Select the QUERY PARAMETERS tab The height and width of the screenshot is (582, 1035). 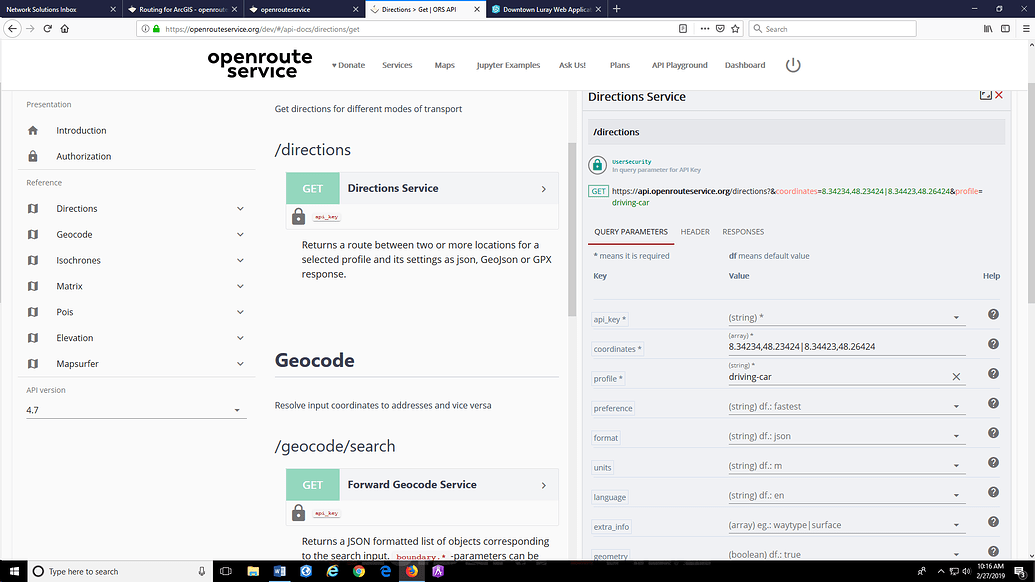coord(631,232)
